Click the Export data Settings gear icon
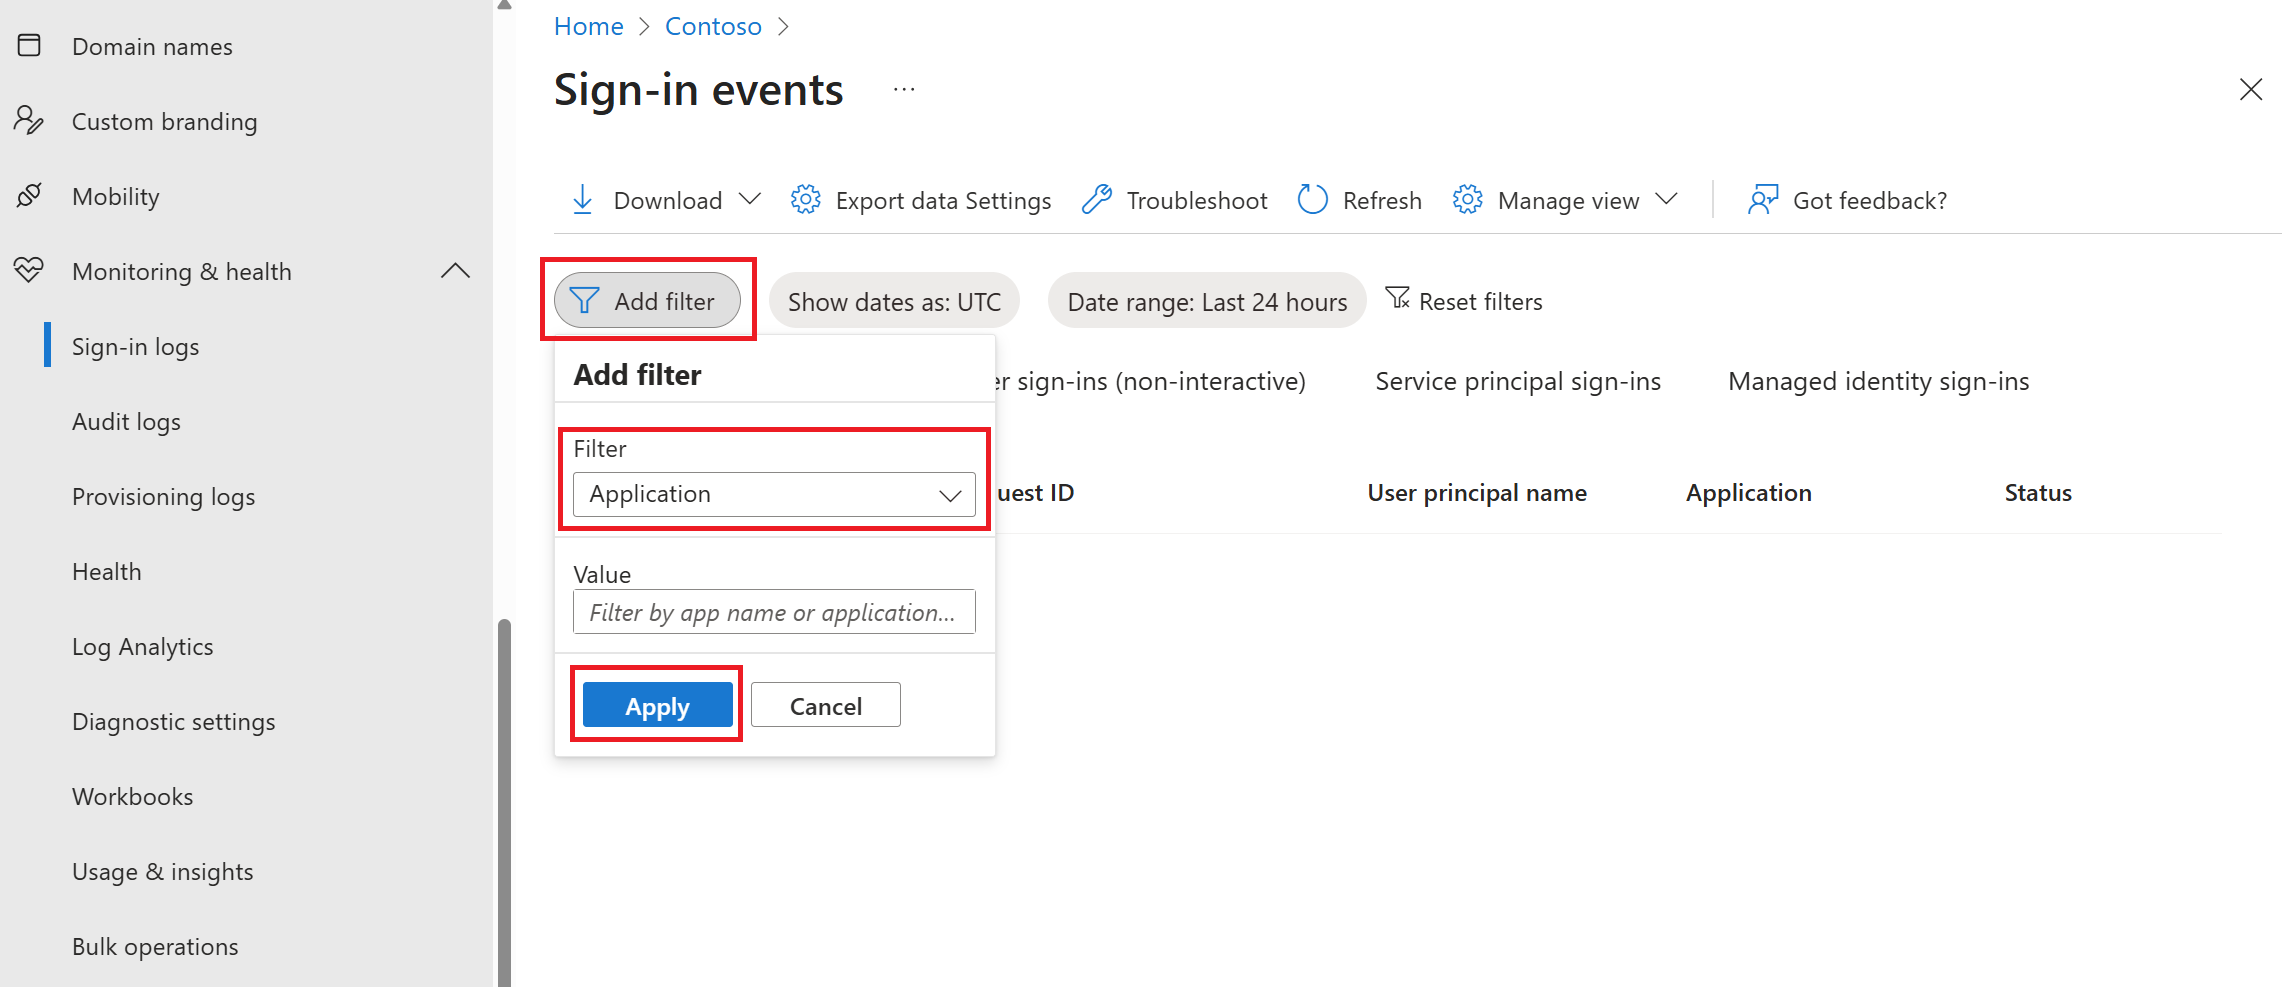Image resolution: width=2287 pixels, height=987 pixels. click(x=805, y=200)
